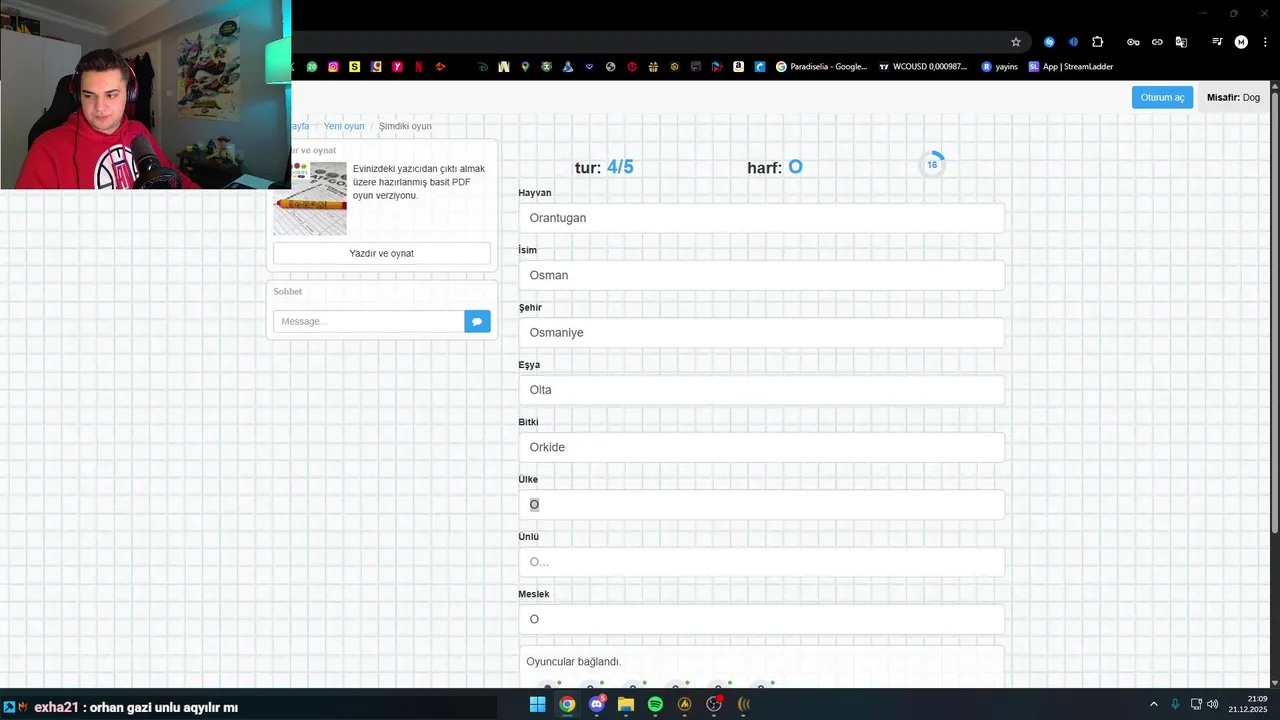Viewport: 1280px width, 720px height.
Task: Follow the Yeni oyun breadcrumb link
Action: [x=344, y=126]
